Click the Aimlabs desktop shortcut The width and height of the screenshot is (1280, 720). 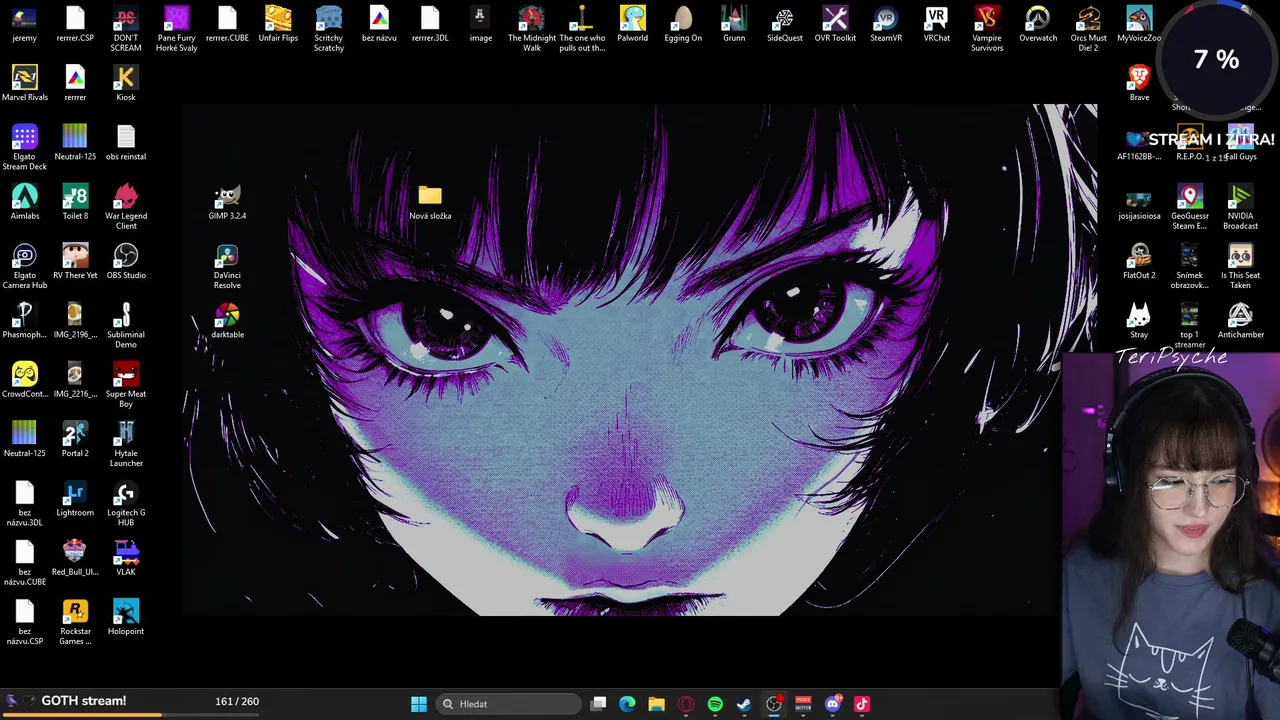[x=25, y=201]
